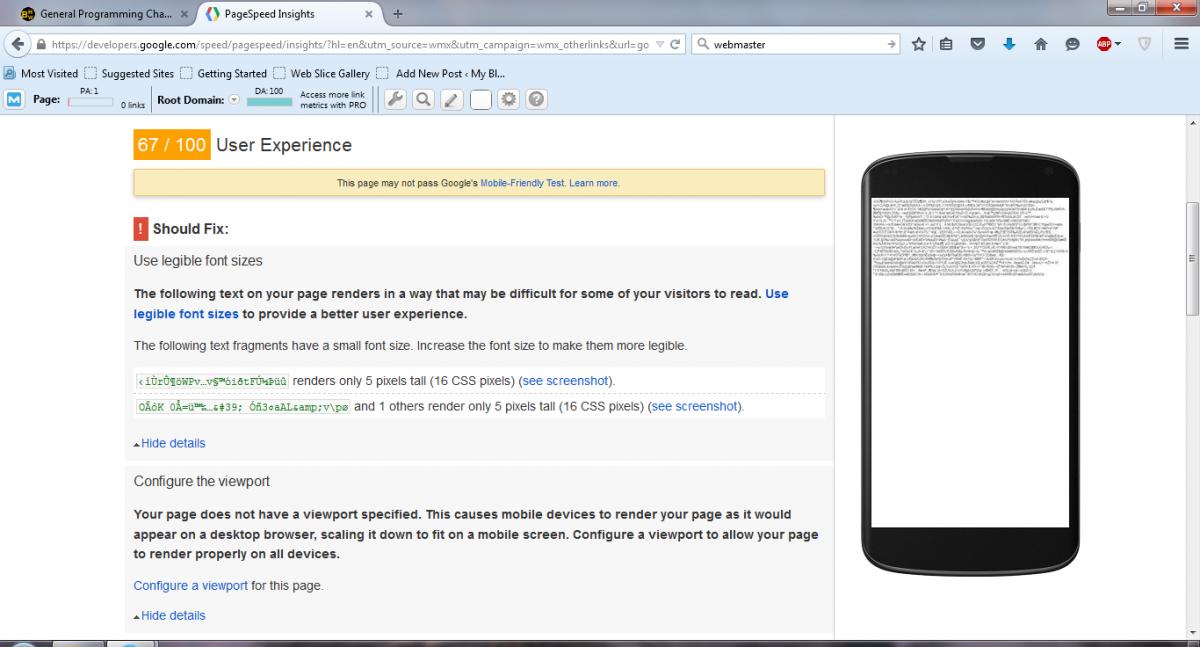Screen dimensions: 1200x647
Task: Select the PageSpeed Insights tab
Action: [288, 14]
